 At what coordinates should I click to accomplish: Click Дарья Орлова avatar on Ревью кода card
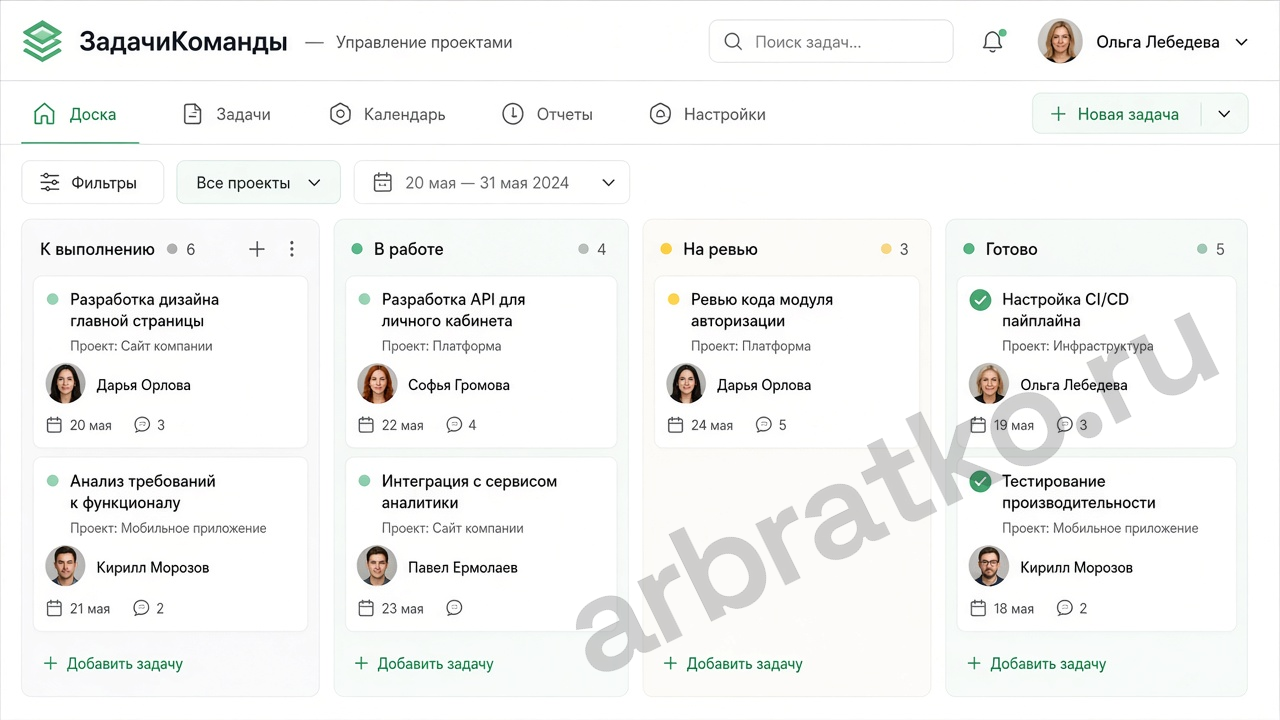pyautogui.click(x=687, y=384)
